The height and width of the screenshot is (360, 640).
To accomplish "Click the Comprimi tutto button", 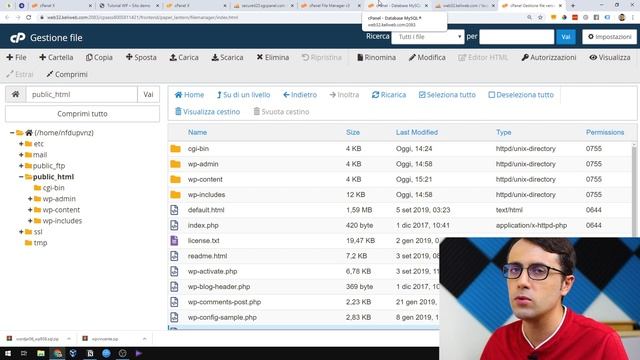I will click(82, 114).
